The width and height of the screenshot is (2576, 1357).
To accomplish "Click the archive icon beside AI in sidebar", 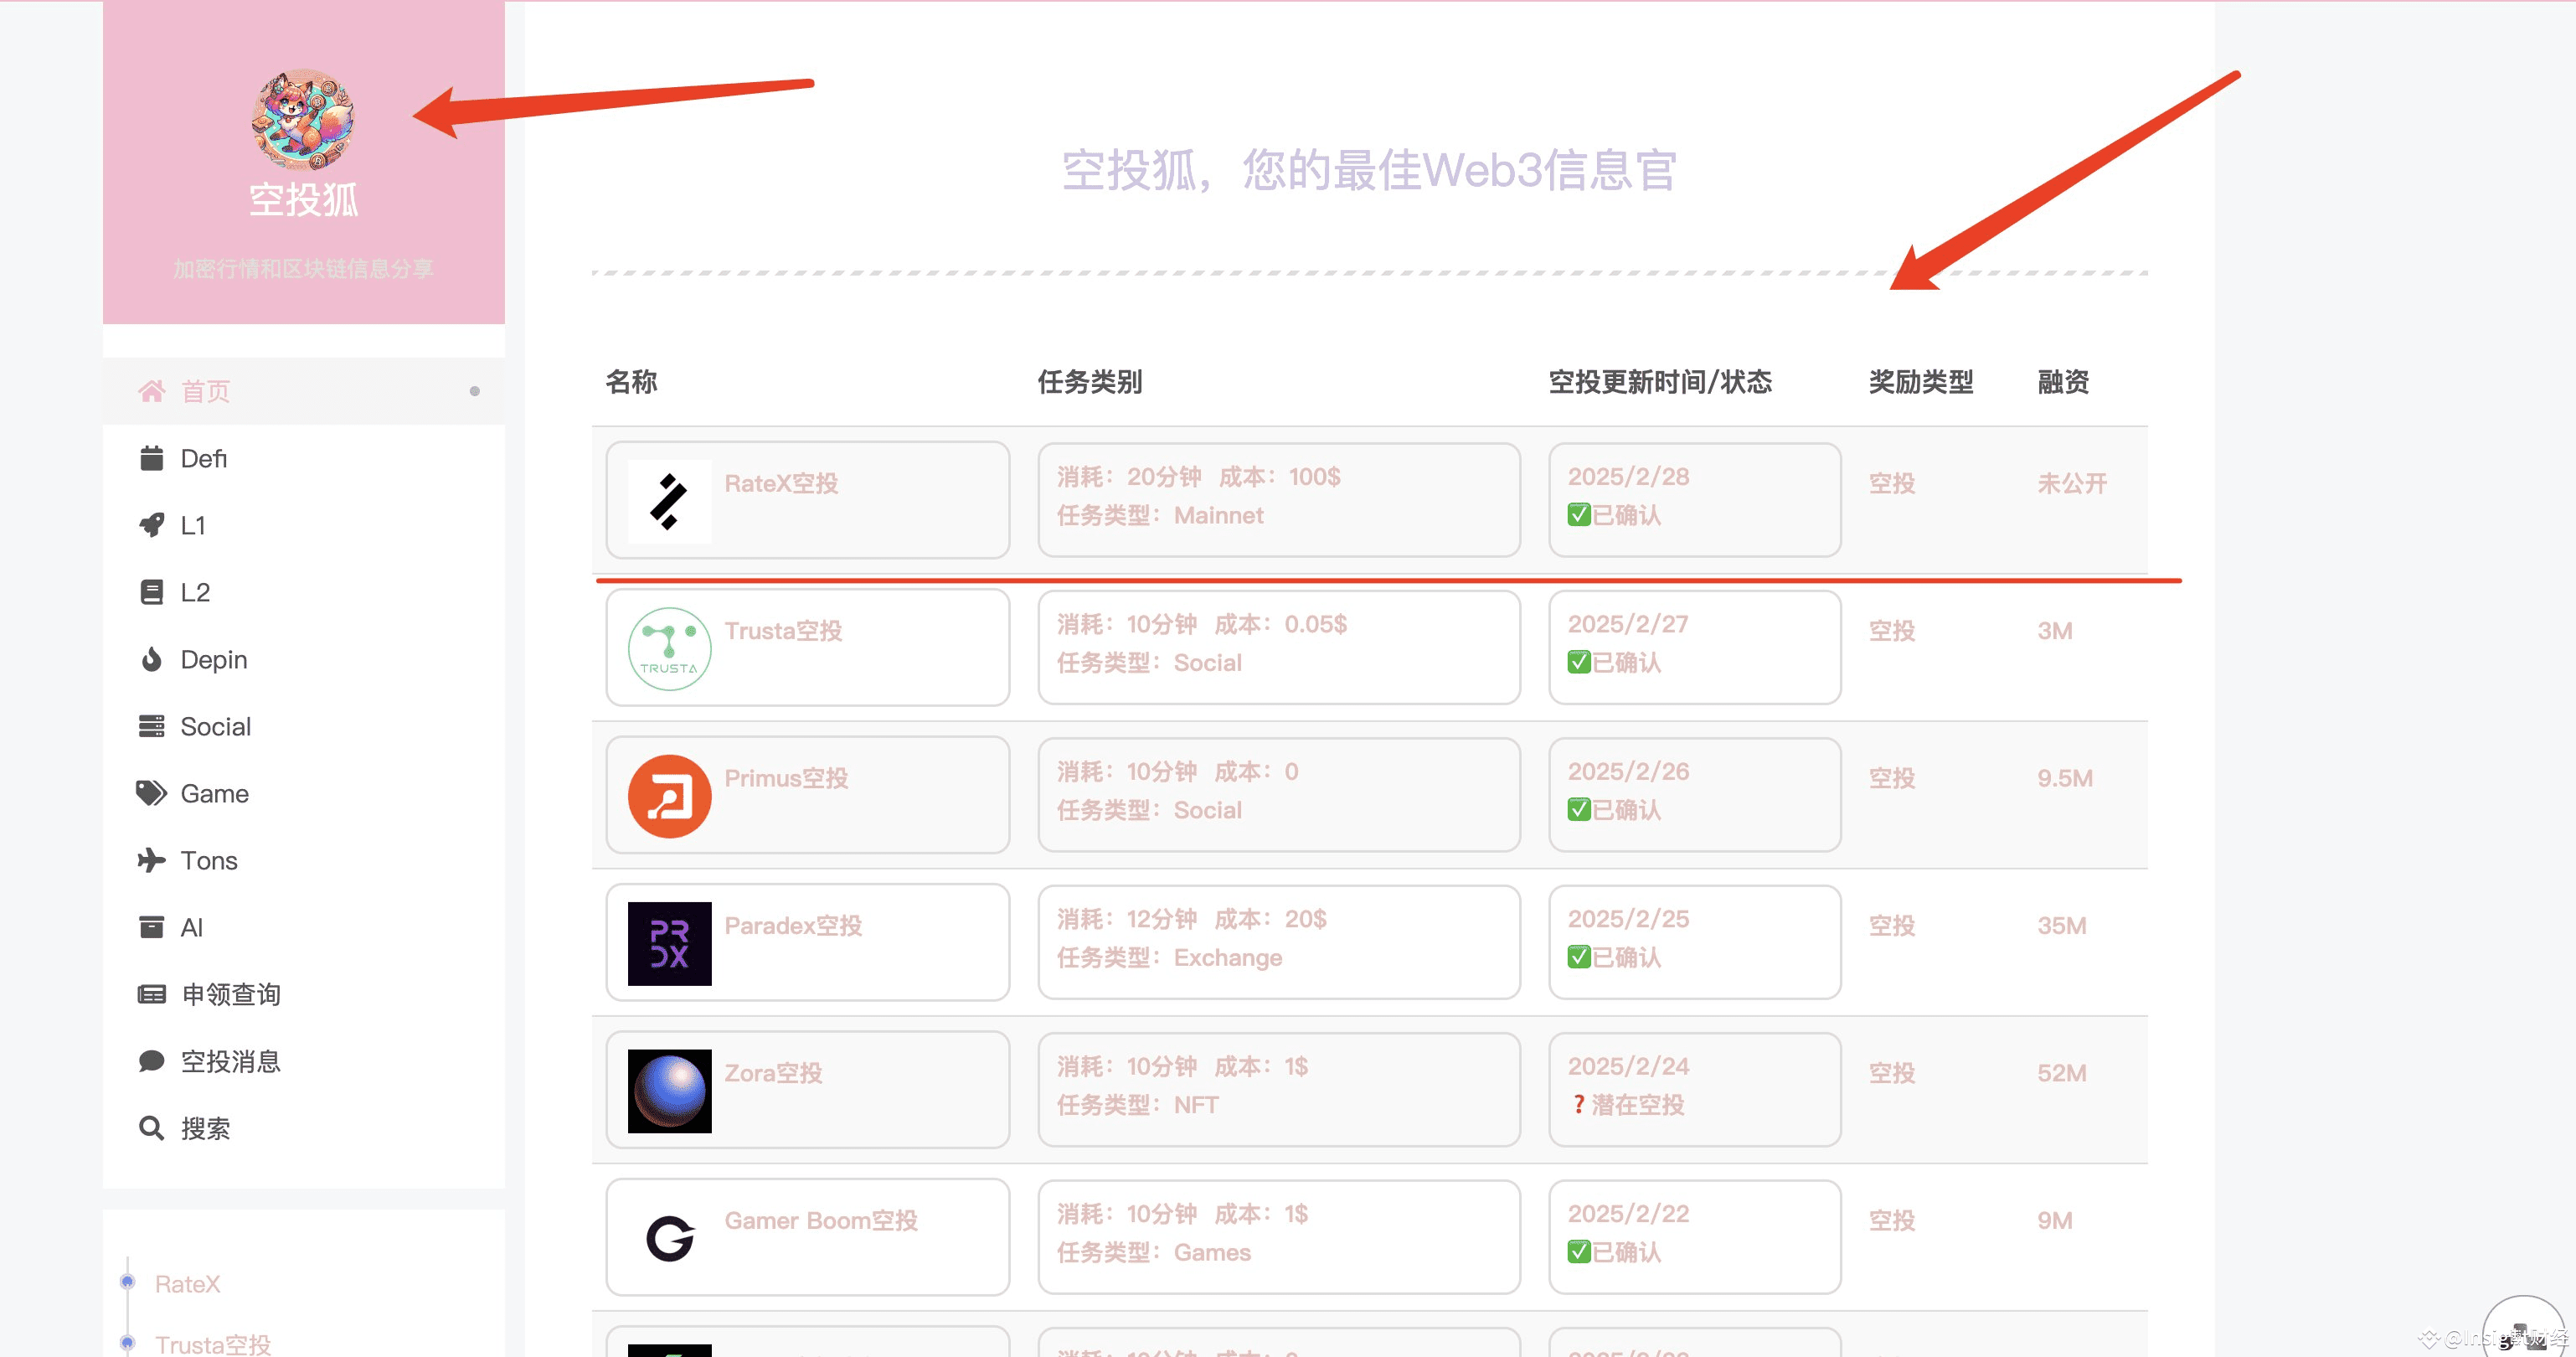I will tap(151, 927).
